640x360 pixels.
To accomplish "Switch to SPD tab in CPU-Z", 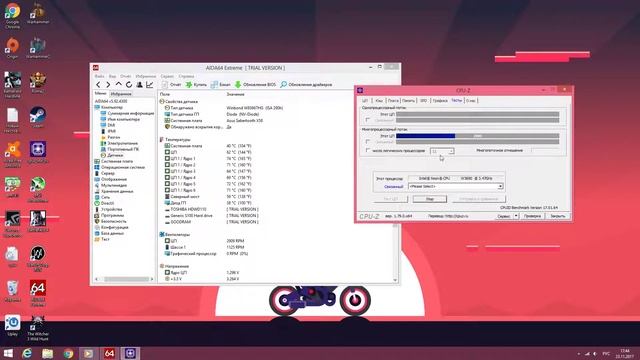I will (x=424, y=100).
